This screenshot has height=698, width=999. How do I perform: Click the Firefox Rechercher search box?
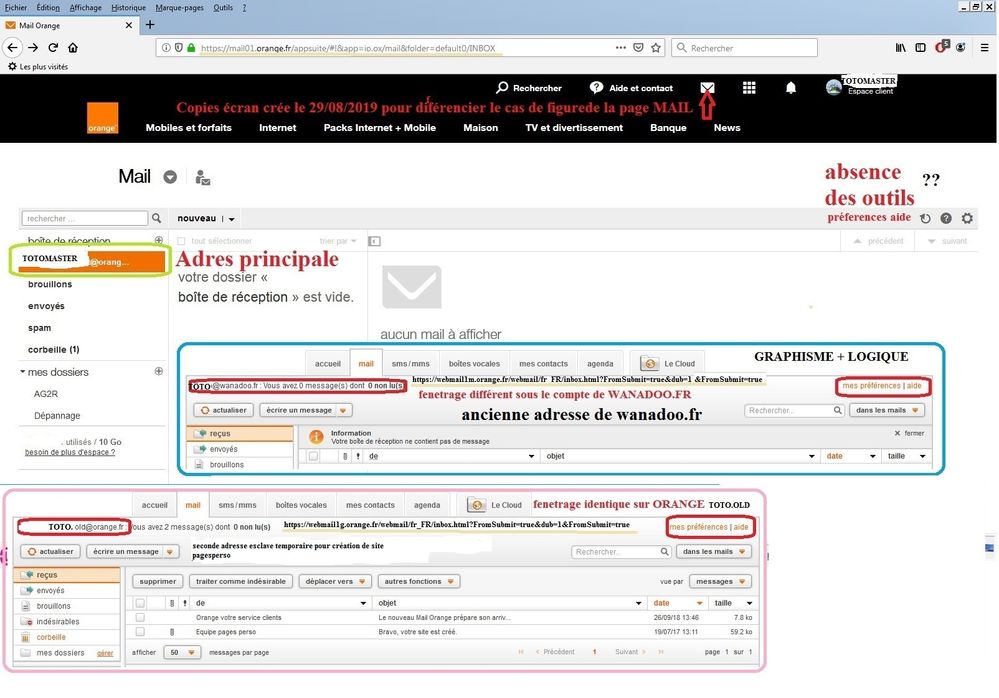tap(744, 48)
